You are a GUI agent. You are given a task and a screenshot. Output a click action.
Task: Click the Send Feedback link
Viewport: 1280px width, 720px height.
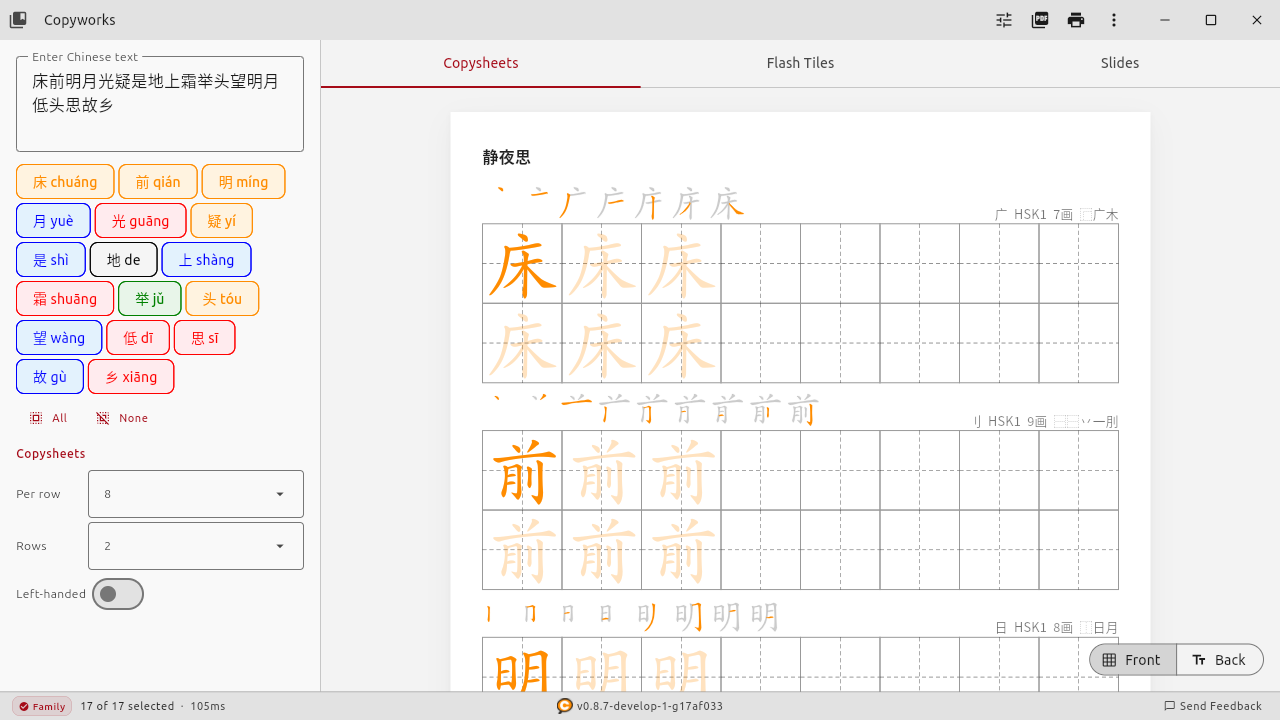(x=1213, y=706)
